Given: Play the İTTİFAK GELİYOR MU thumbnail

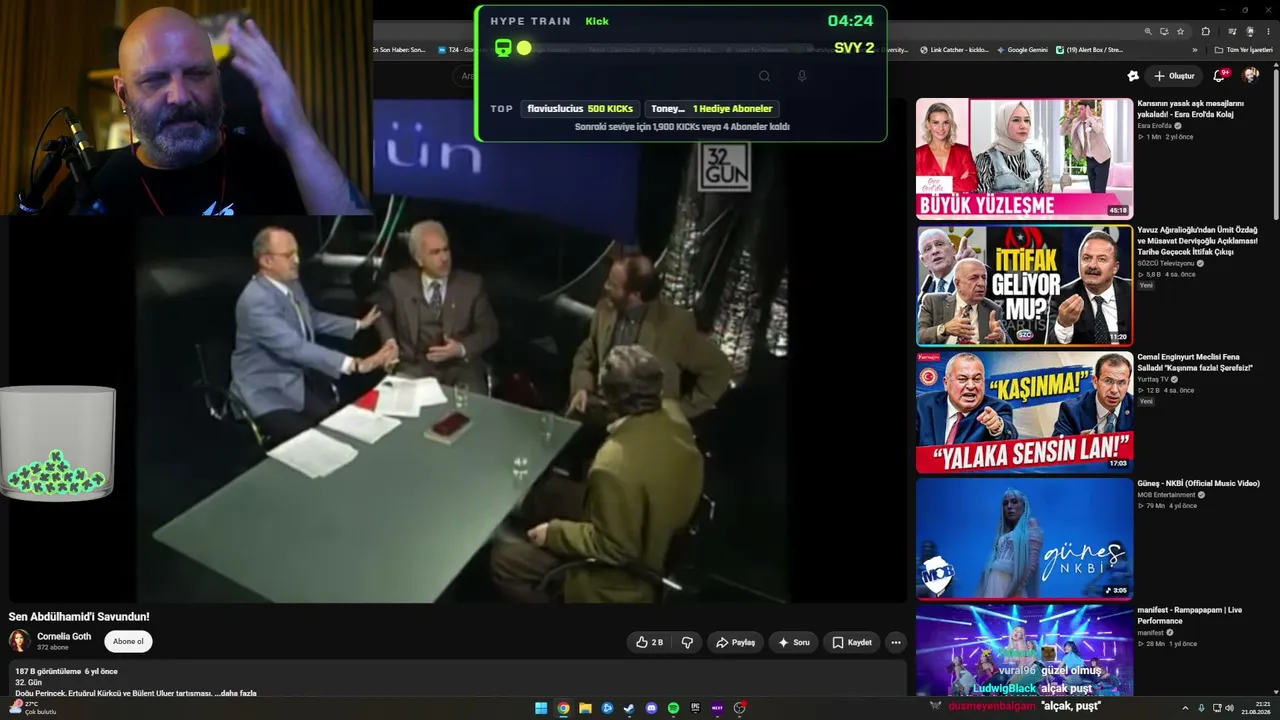Looking at the screenshot, I should [x=1024, y=285].
